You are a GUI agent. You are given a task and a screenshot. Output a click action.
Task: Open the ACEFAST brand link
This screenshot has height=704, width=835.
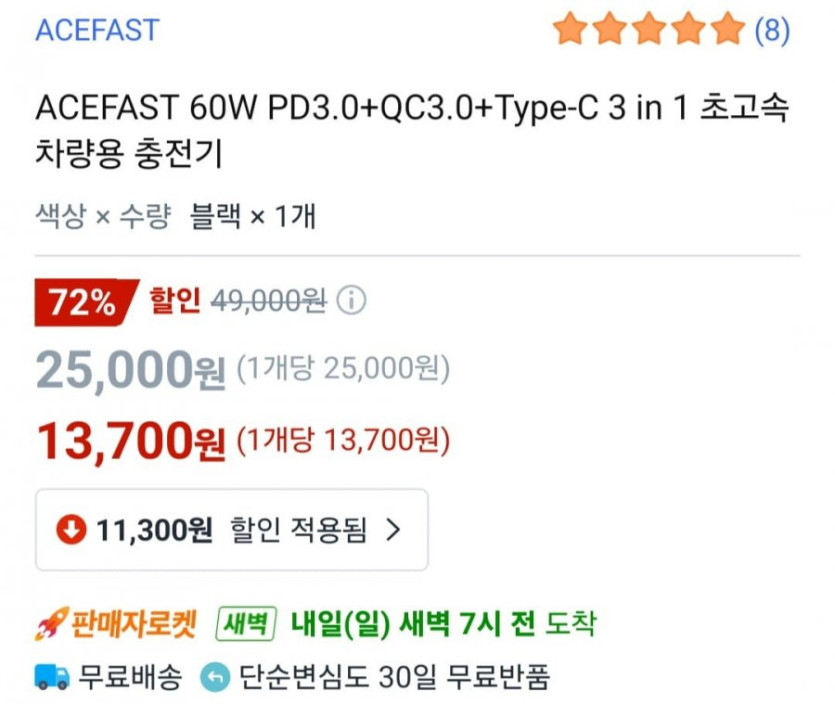97,30
